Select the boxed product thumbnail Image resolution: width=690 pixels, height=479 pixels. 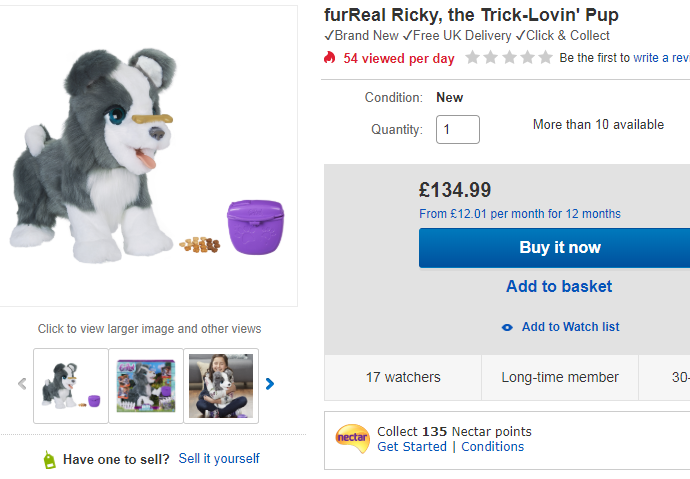(146, 385)
